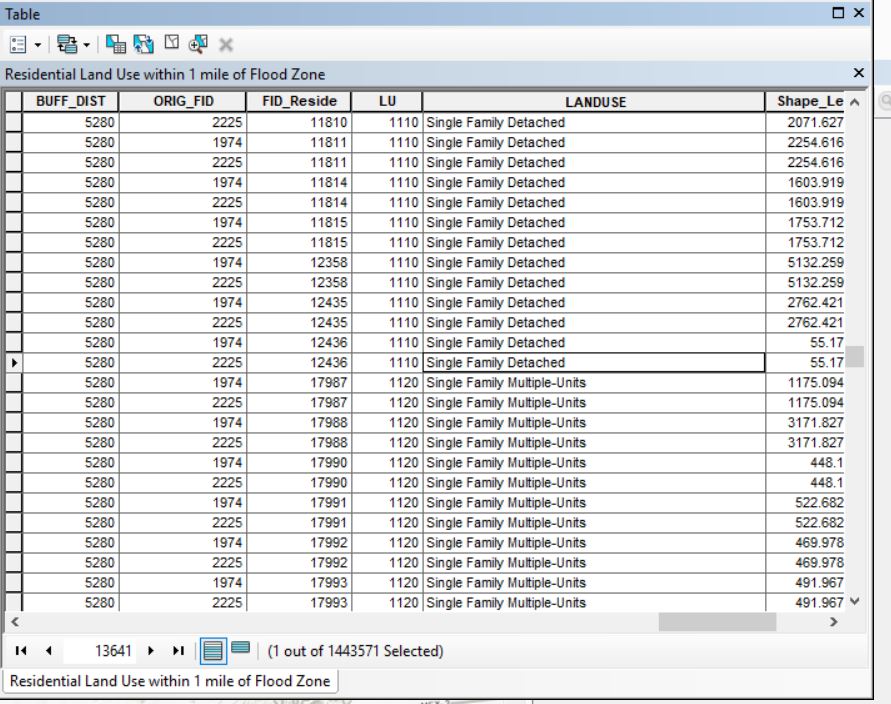Open the Related Tables icon
The width and height of the screenshot is (891, 704).
[67, 44]
